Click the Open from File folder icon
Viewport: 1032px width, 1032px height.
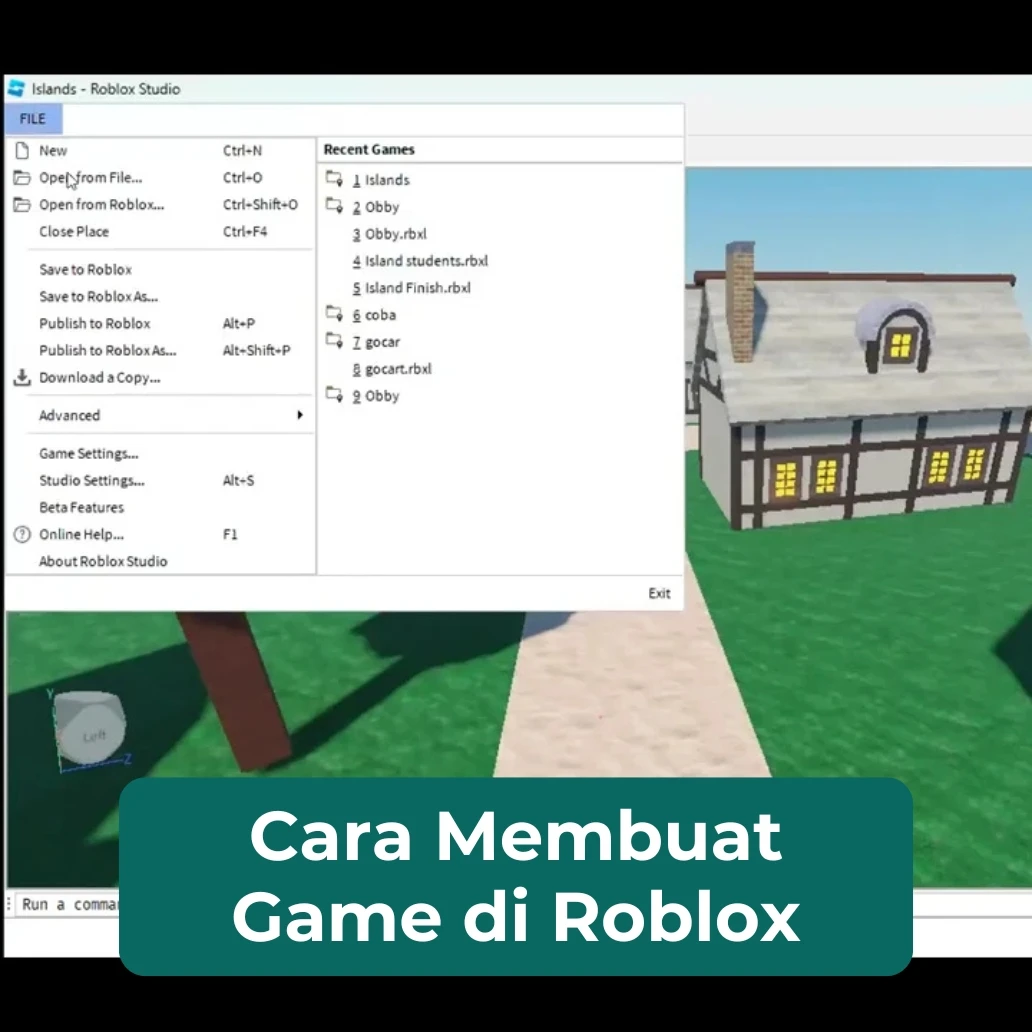coord(21,177)
